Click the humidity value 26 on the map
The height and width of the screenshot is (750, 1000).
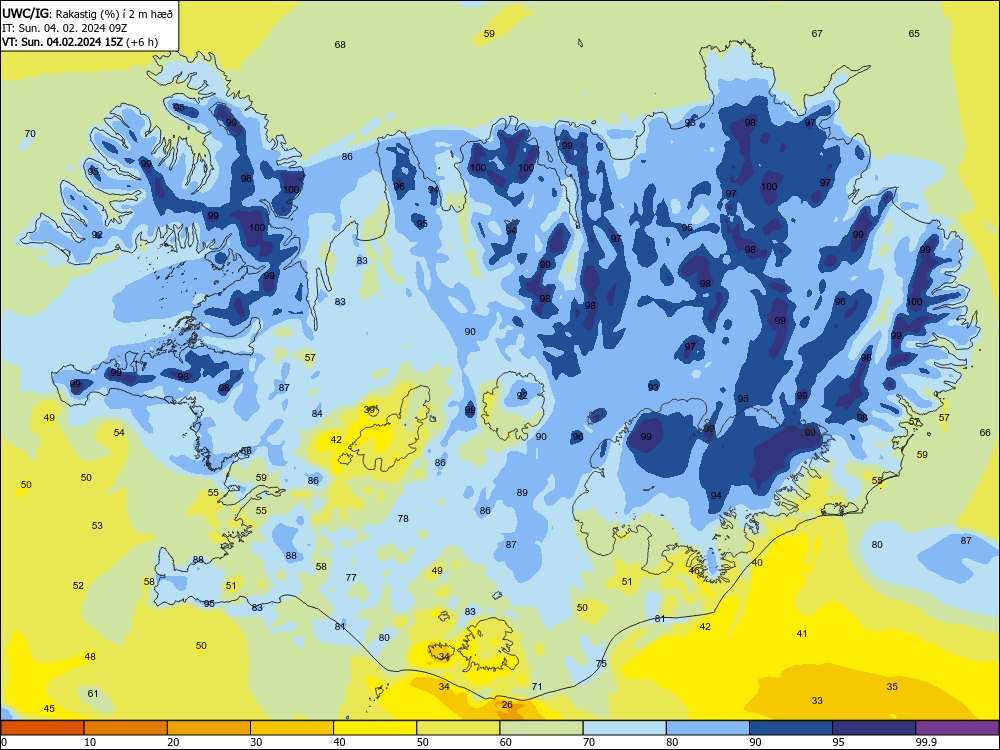point(507,705)
